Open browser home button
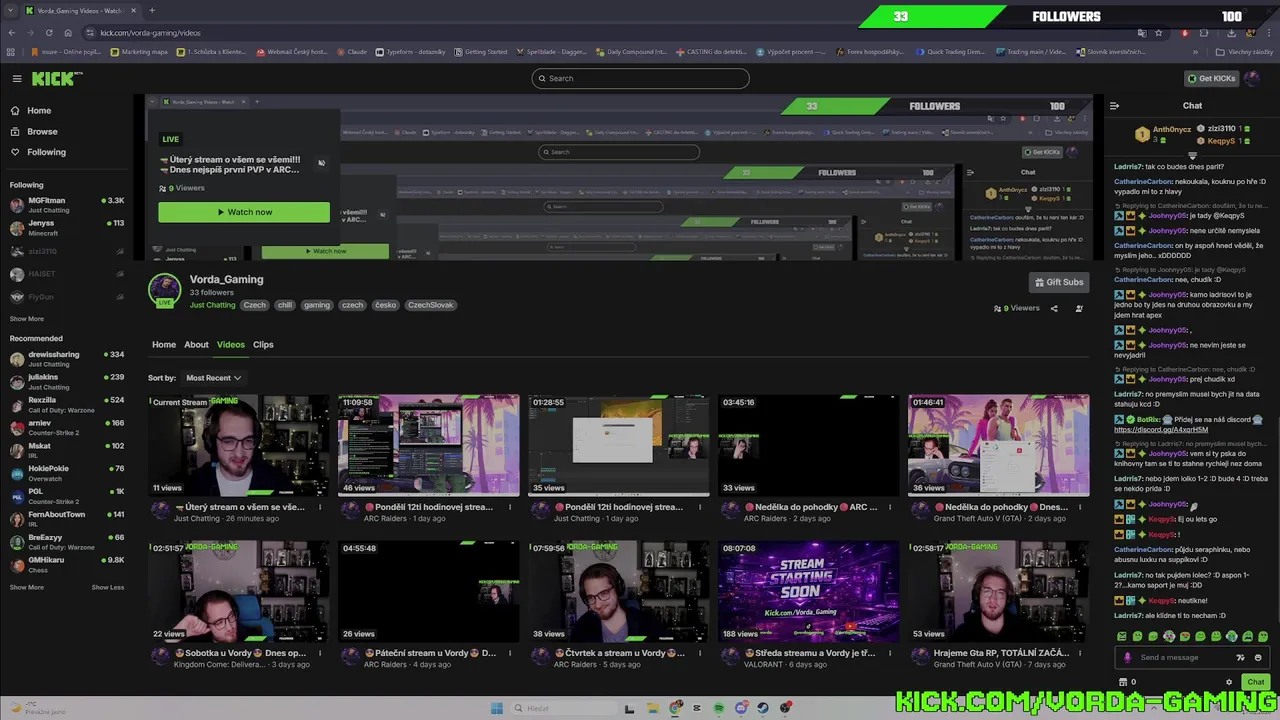The image size is (1280, 720). click(68, 32)
